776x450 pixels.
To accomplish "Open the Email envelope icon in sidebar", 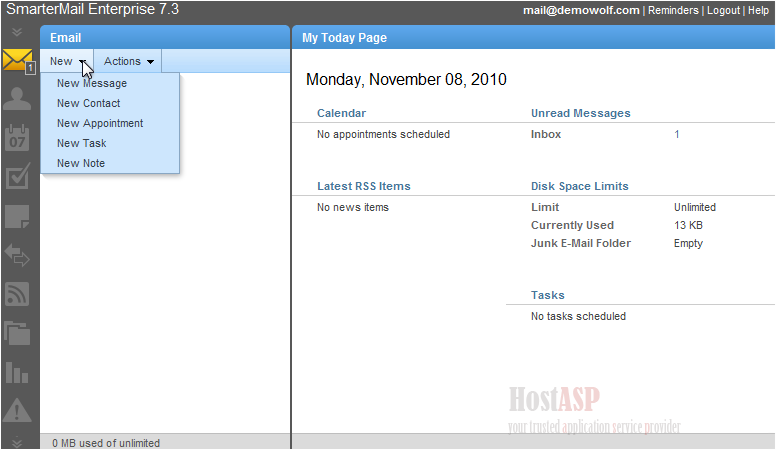I will (x=17, y=60).
